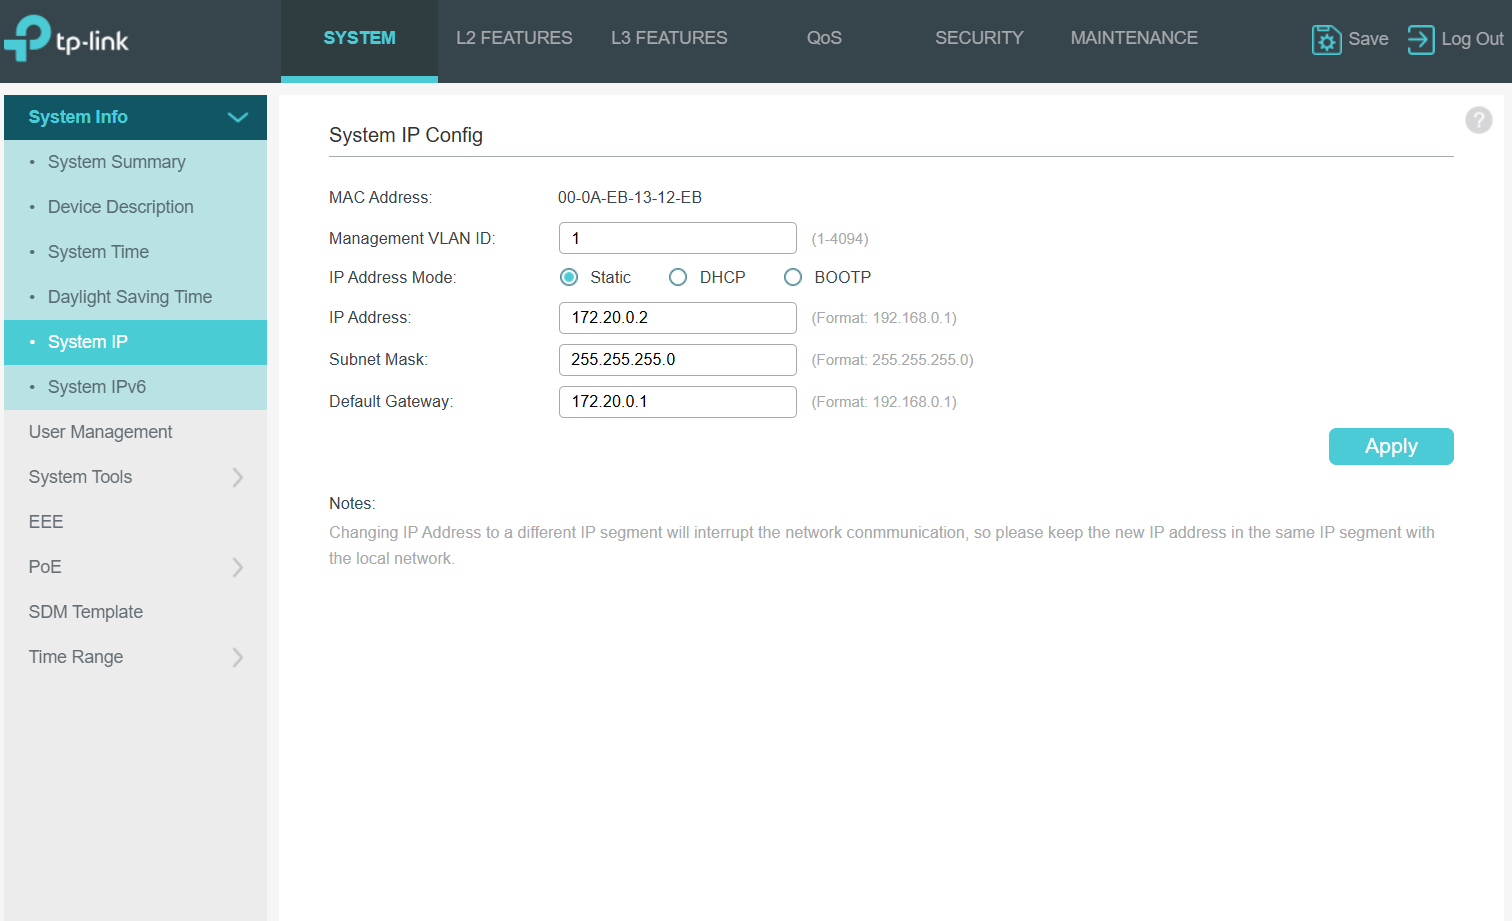Viewport: 1512px width, 921px height.
Task: Open the help question mark icon
Action: [x=1478, y=120]
